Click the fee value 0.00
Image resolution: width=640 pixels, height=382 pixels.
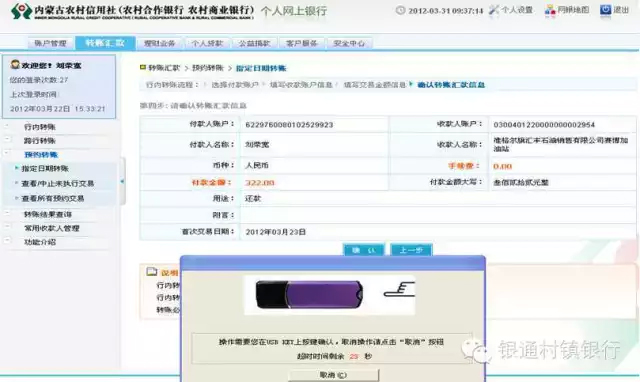click(502, 167)
